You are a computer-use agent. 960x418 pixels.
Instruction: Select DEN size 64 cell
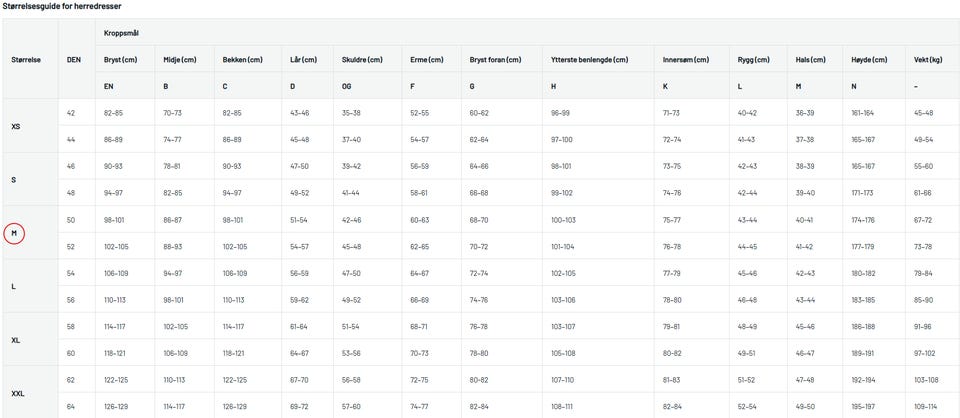(71, 406)
